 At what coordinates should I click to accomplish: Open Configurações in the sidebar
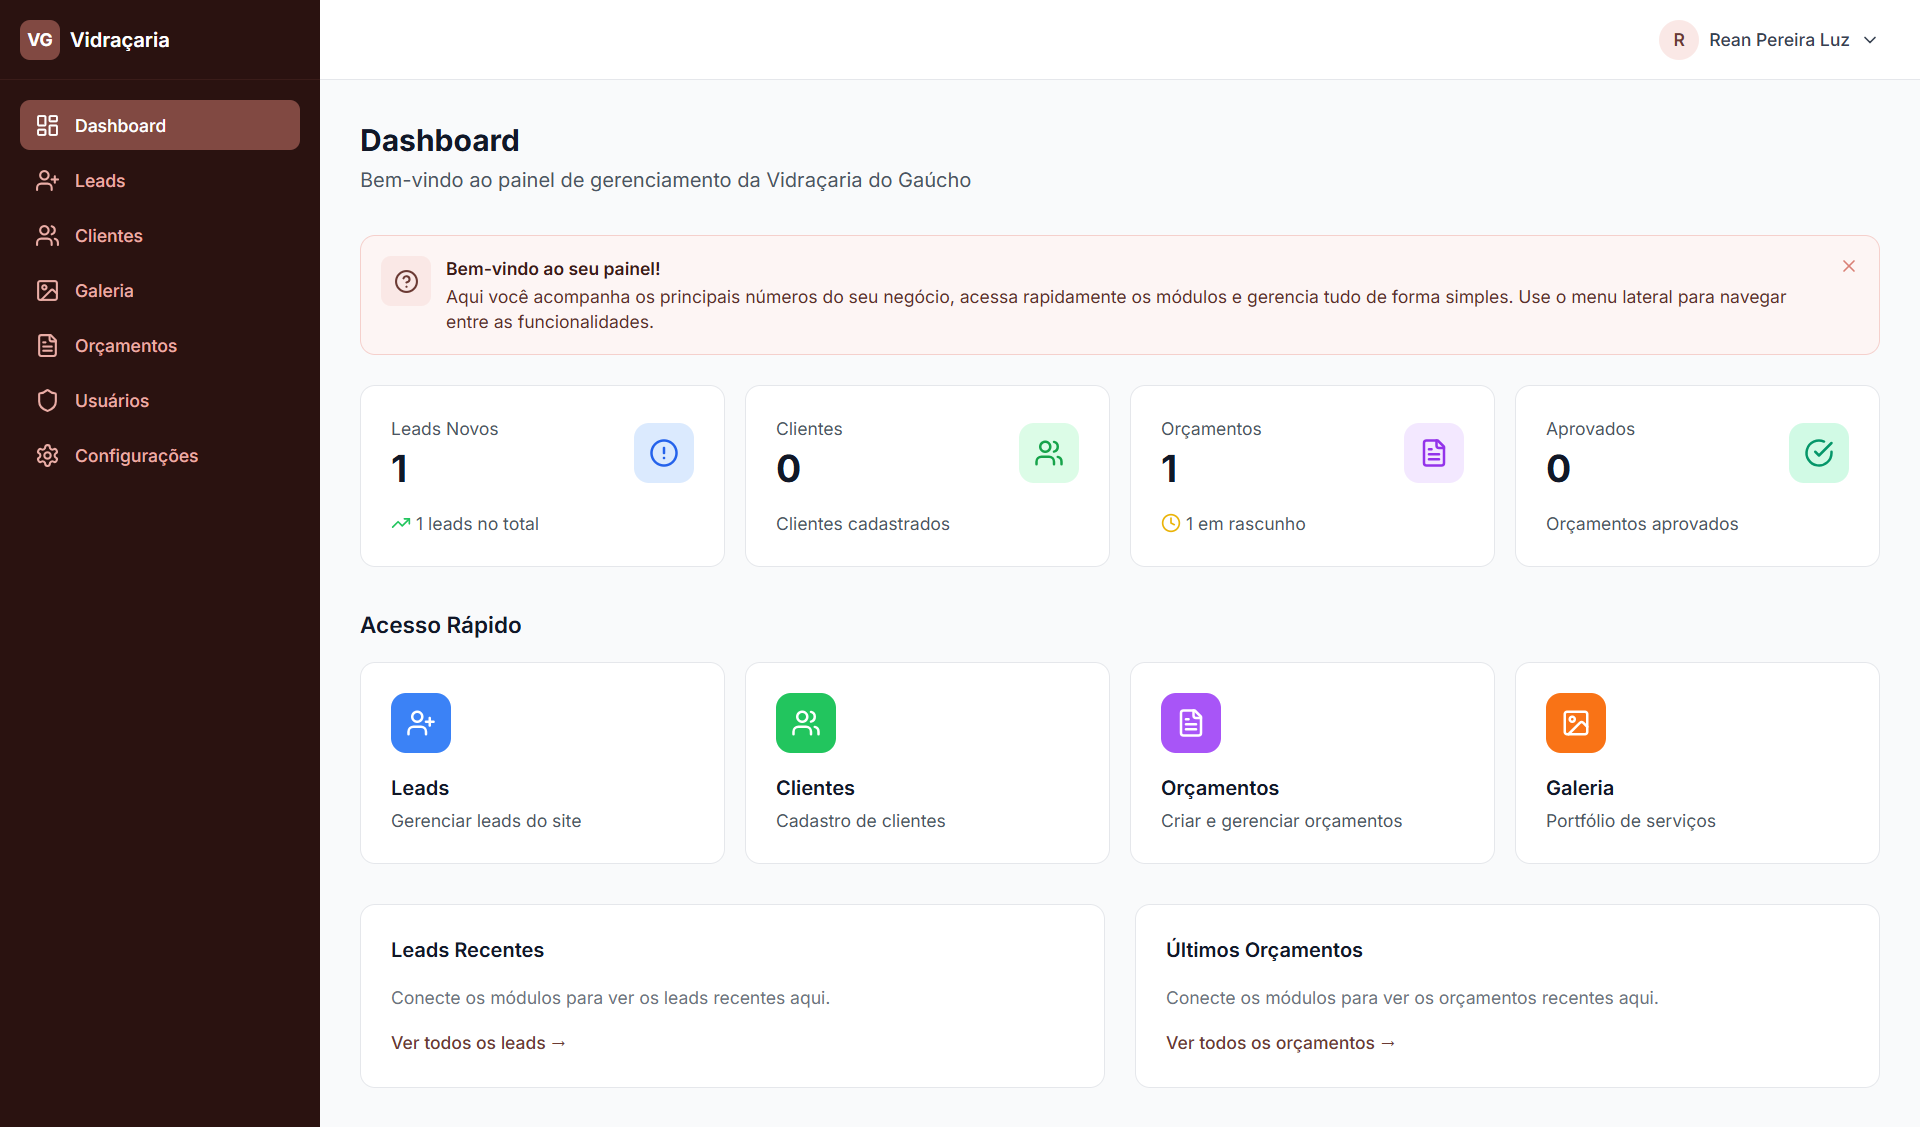tap(136, 456)
